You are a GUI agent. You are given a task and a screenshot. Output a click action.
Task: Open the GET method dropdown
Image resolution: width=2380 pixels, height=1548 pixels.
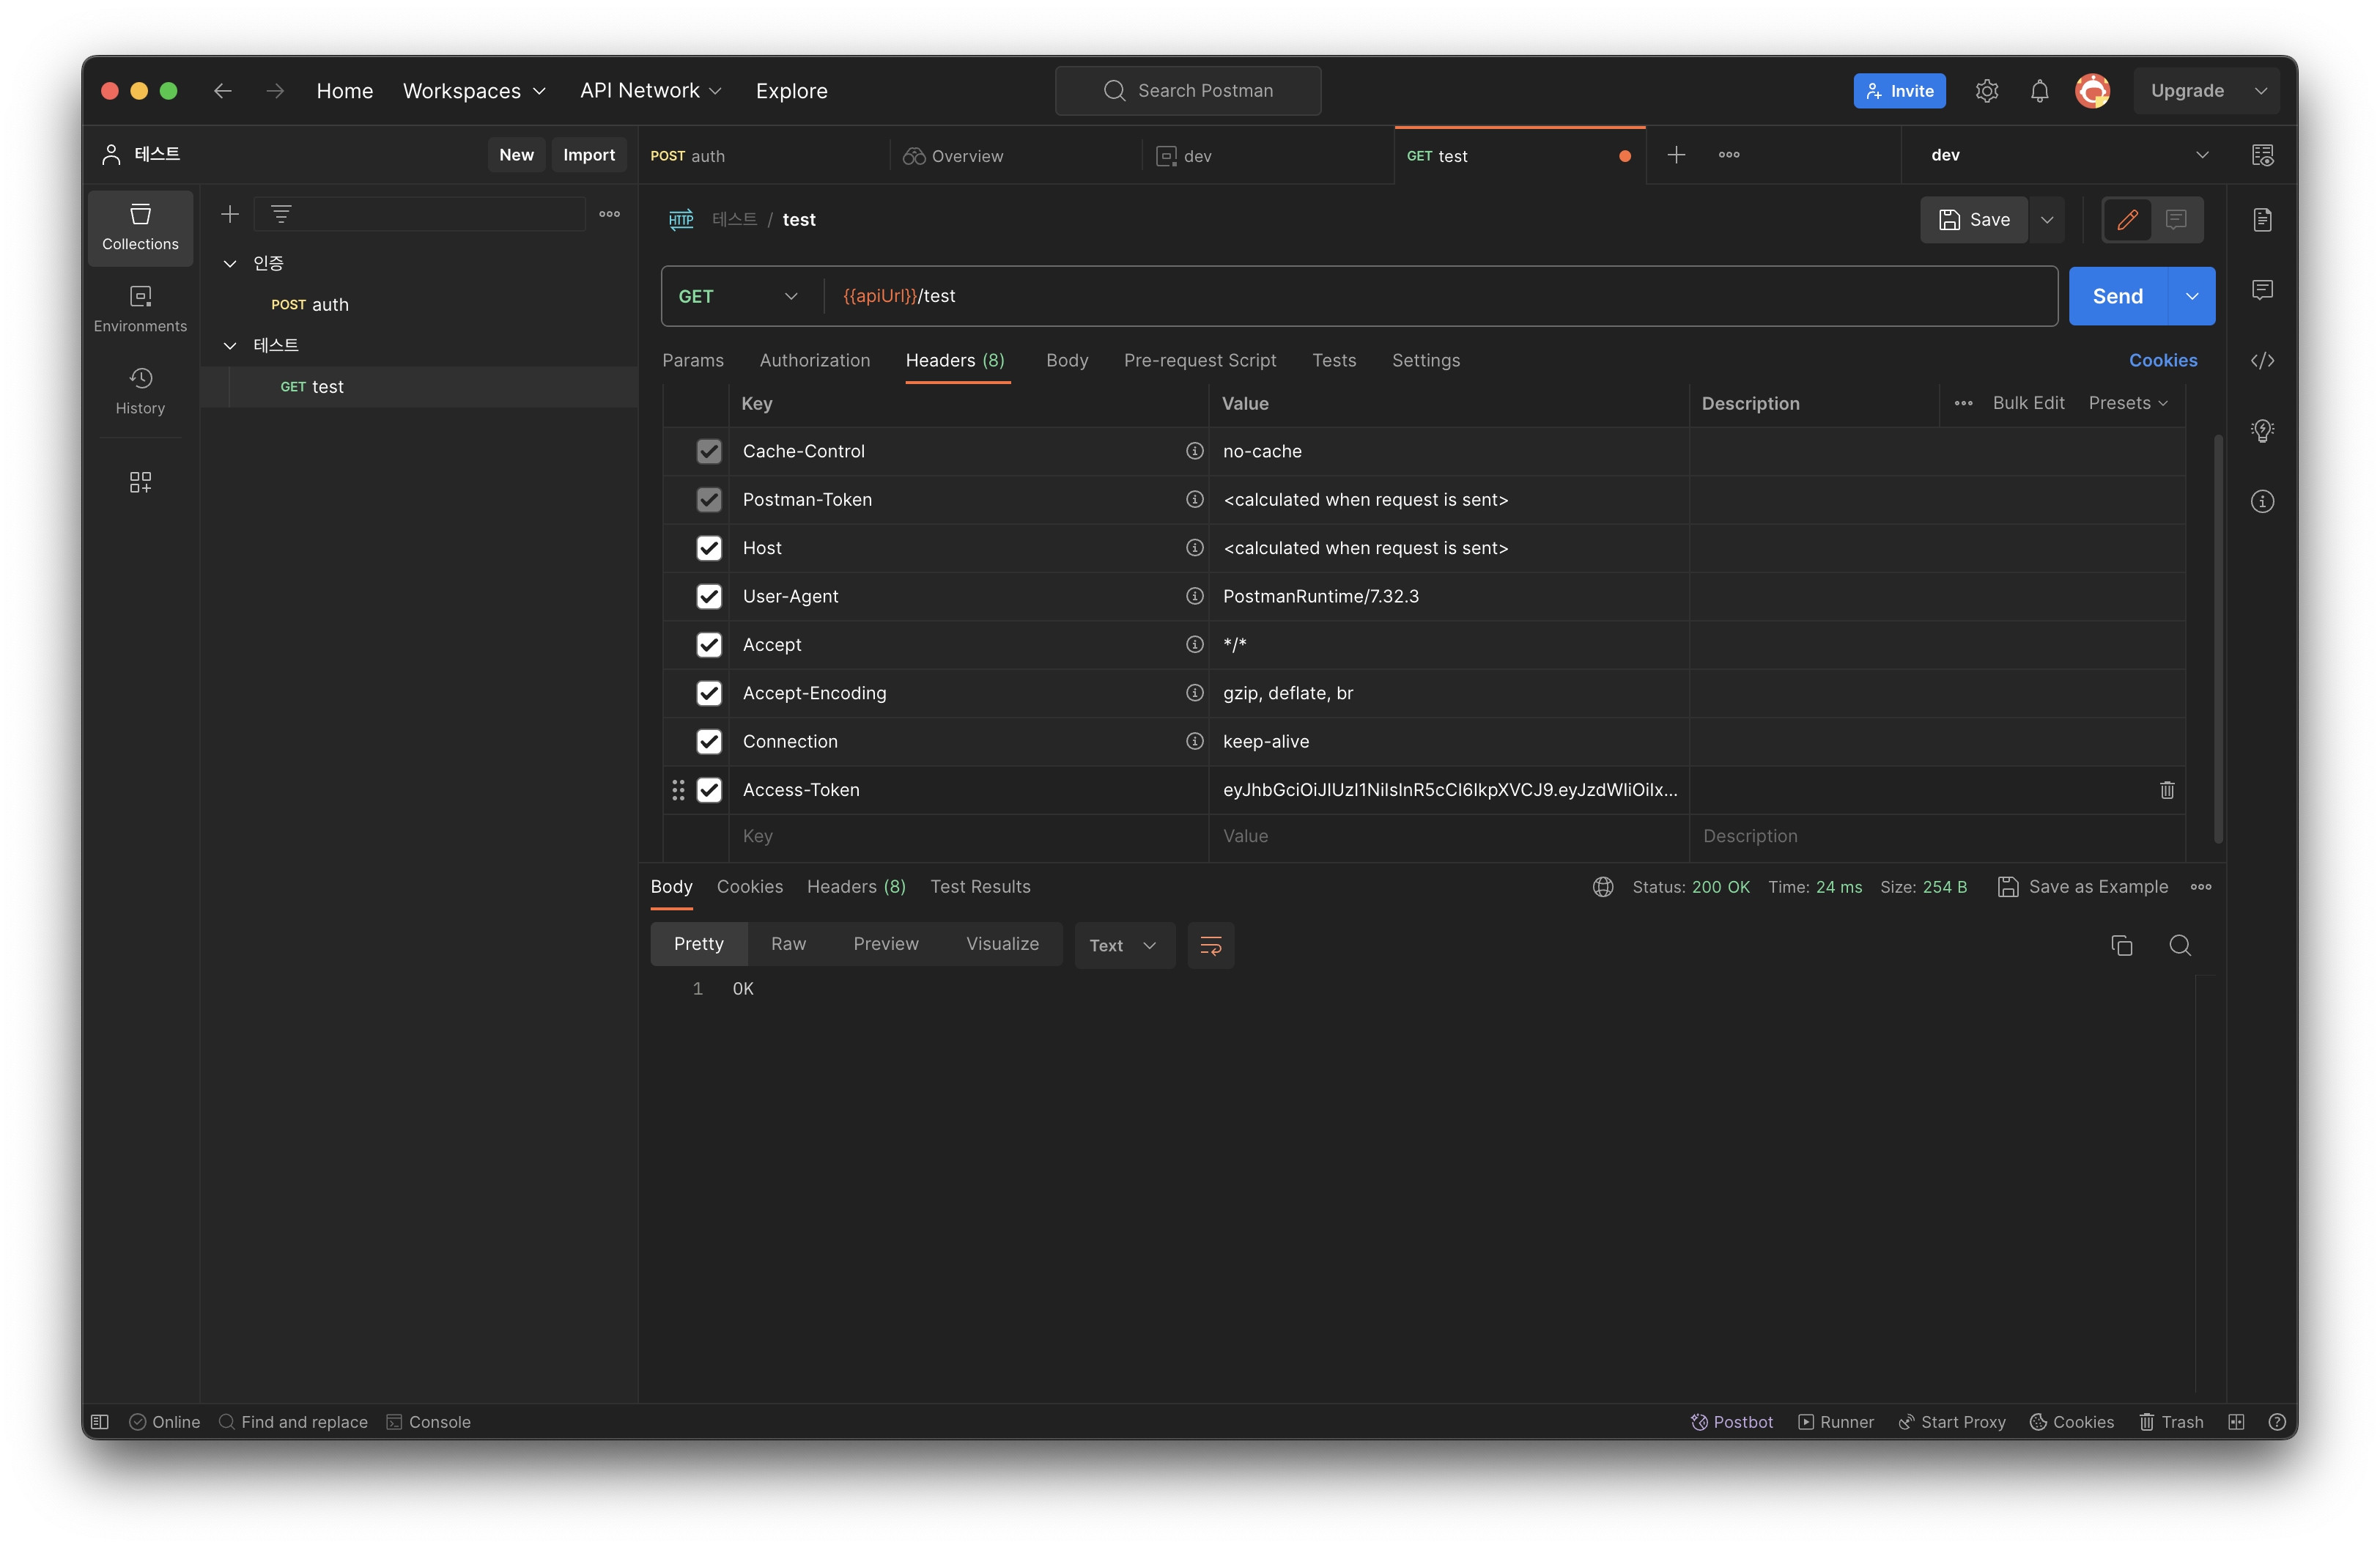pyautogui.click(x=738, y=296)
